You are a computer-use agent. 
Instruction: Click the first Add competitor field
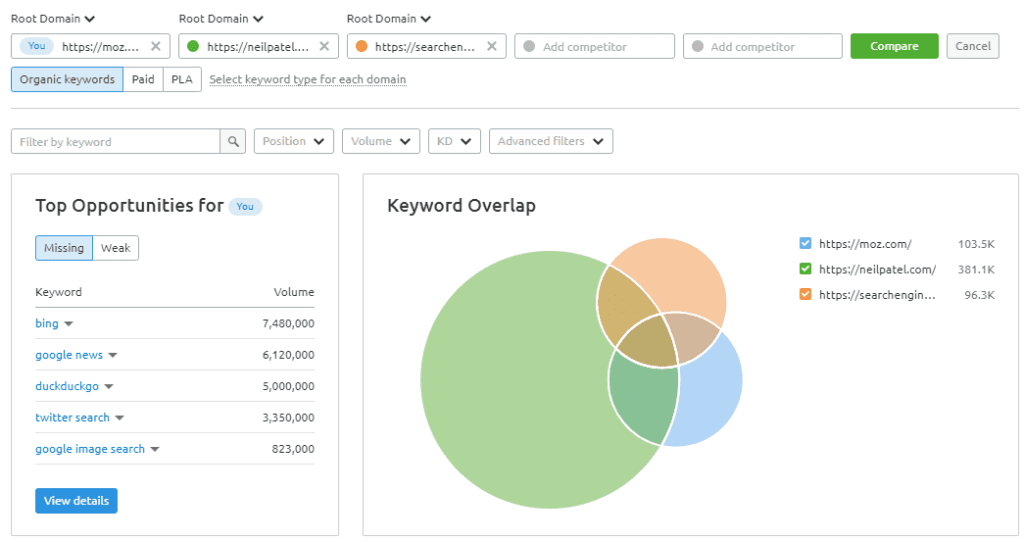[x=594, y=46]
